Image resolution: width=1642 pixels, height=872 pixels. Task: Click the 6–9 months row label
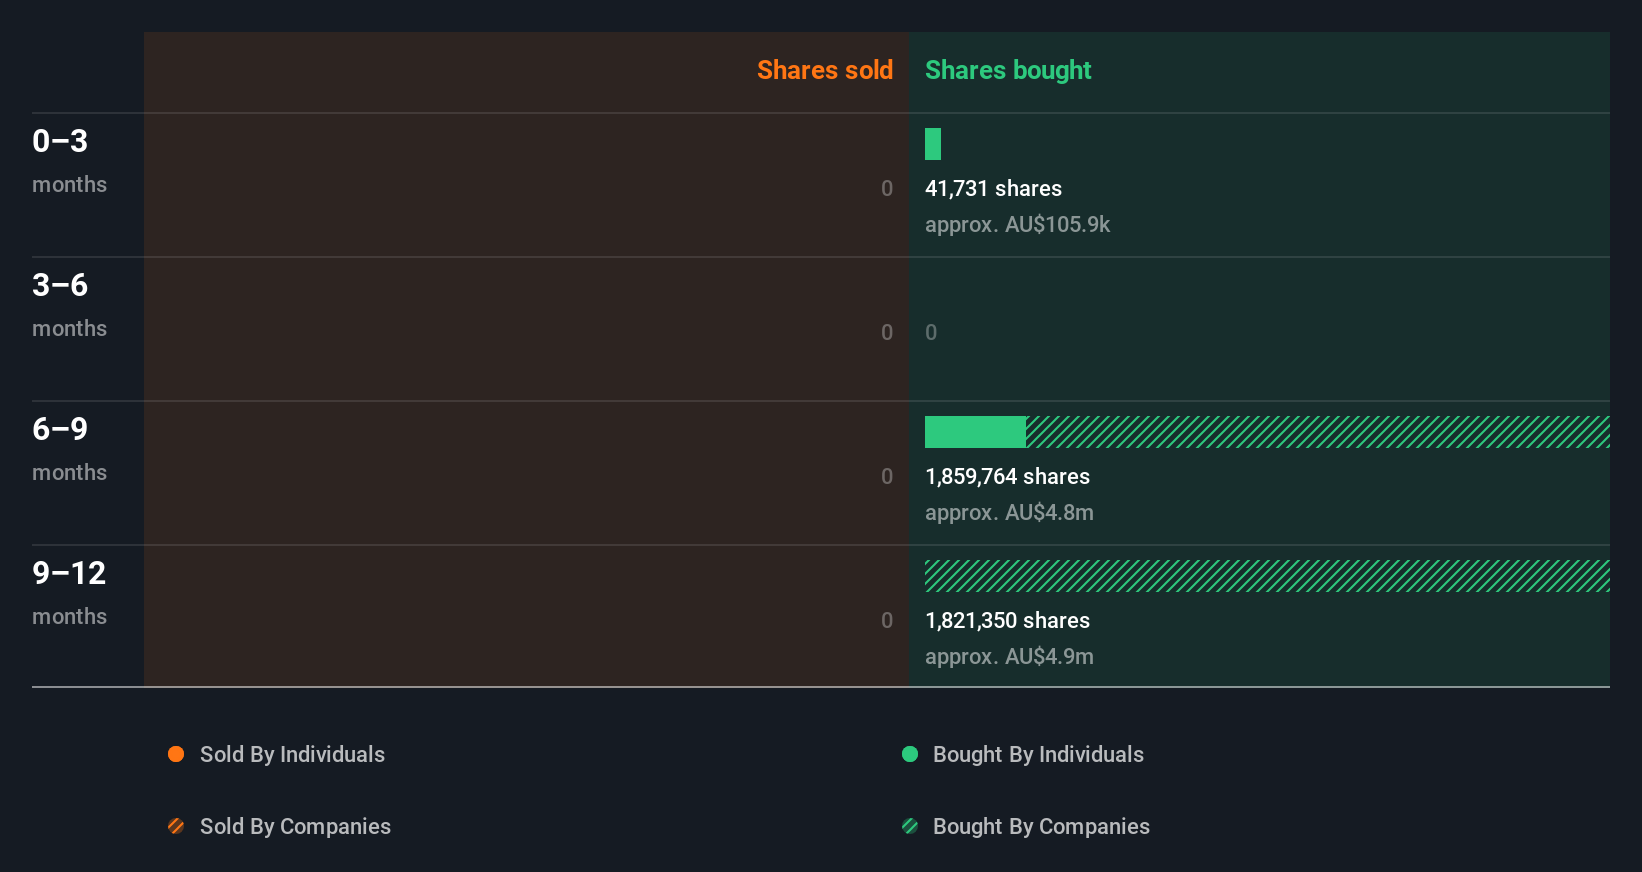(x=69, y=449)
